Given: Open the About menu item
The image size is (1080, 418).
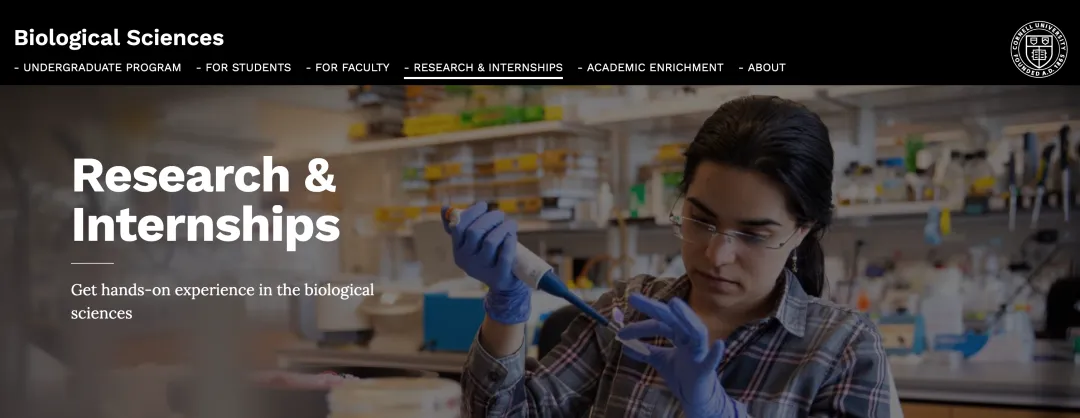Looking at the screenshot, I should (x=767, y=67).
